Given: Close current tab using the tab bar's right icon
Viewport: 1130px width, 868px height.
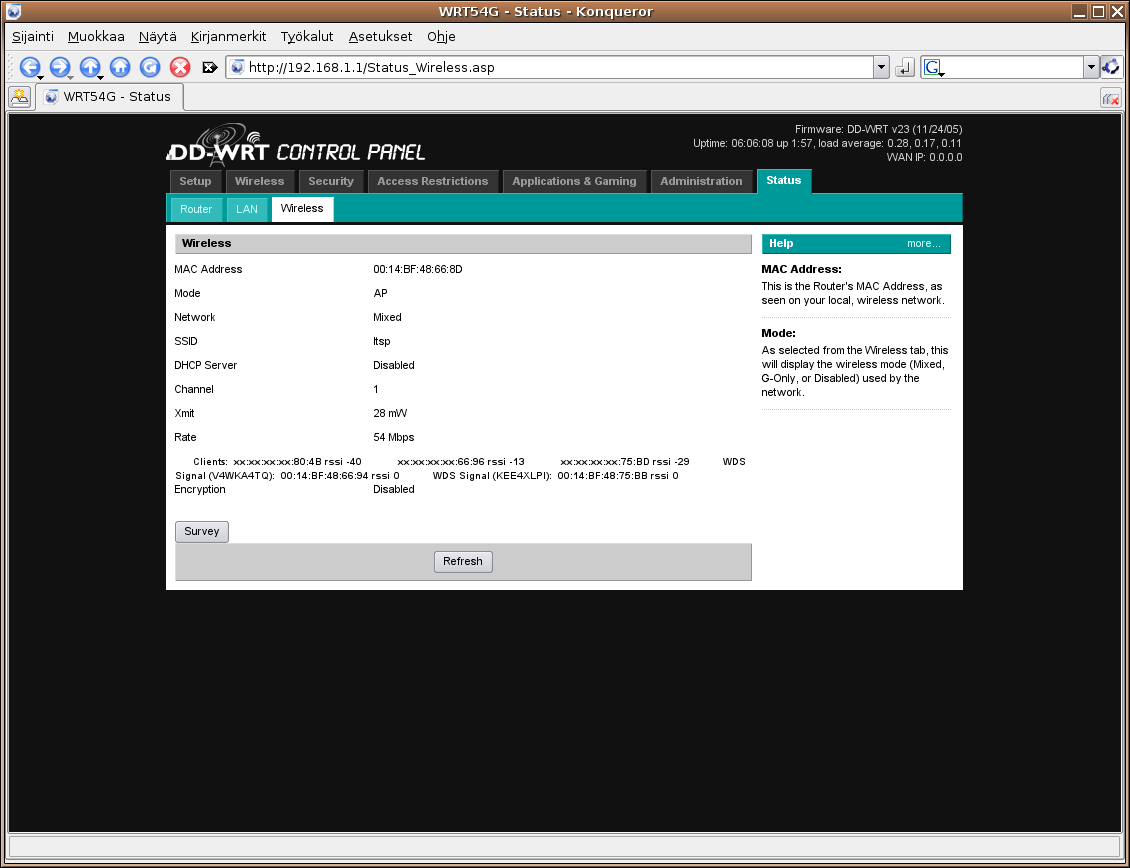Looking at the screenshot, I should 1110,98.
